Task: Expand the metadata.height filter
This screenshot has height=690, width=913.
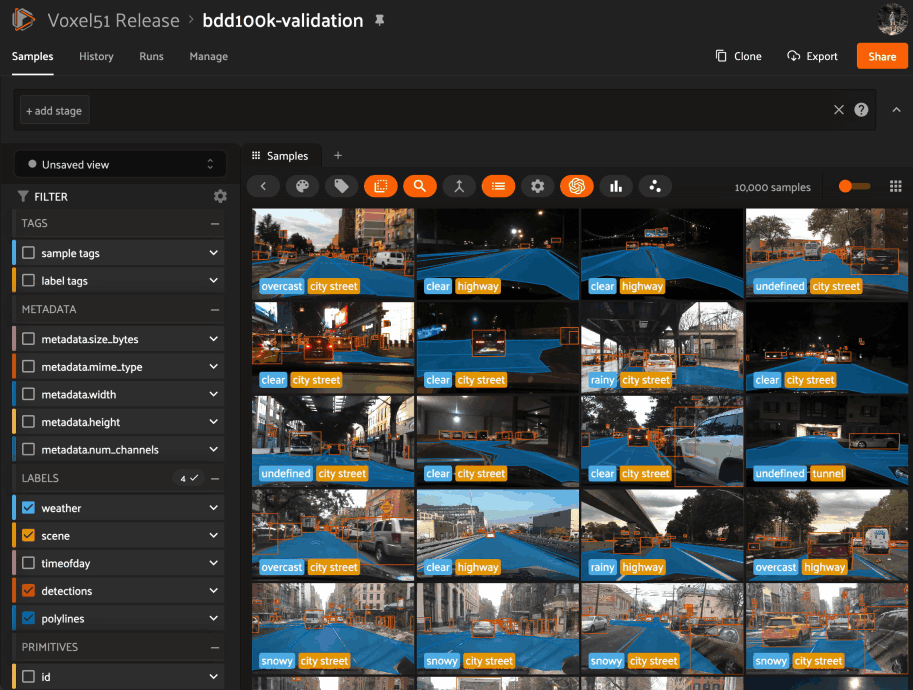Action: point(214,422)
